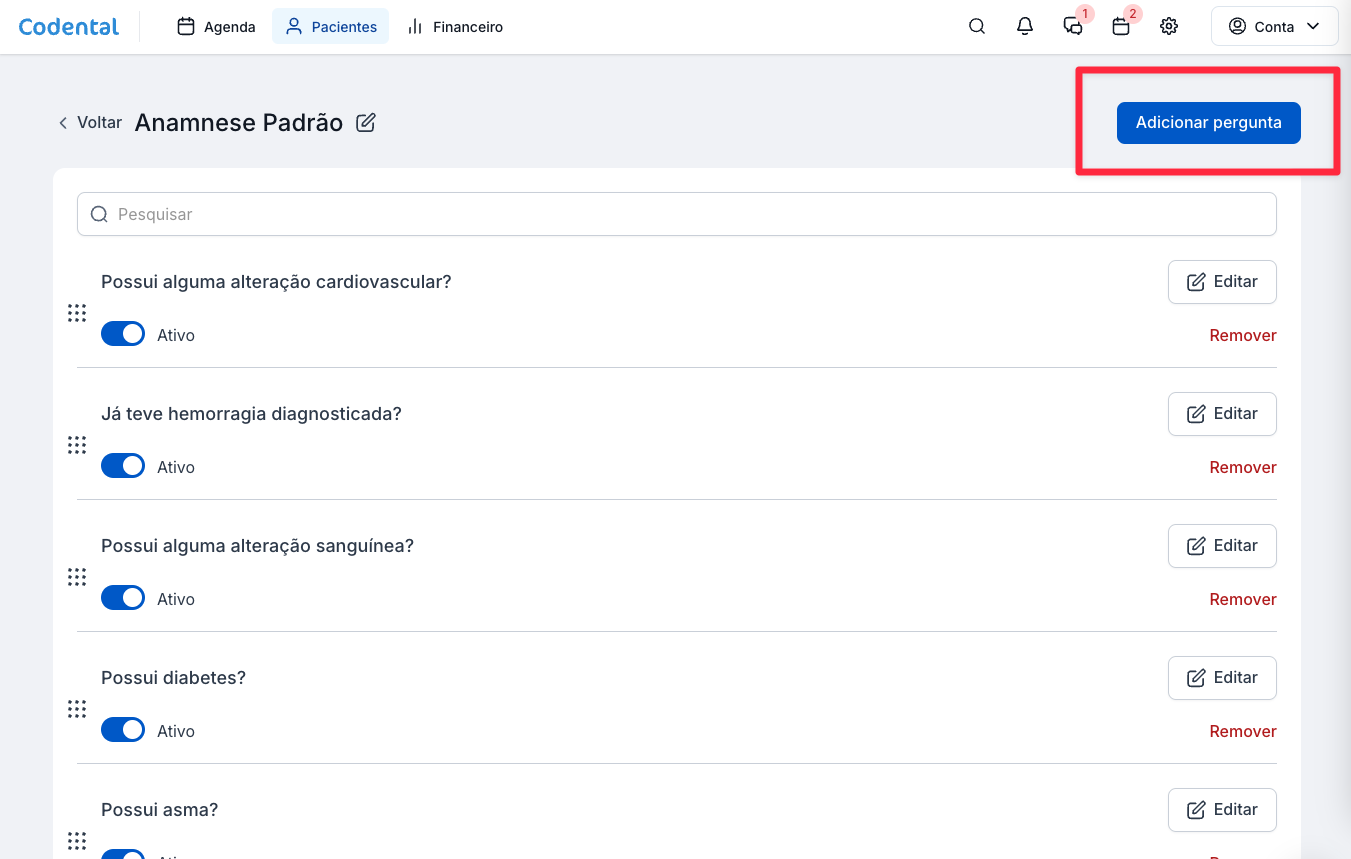Screen dimensions: 1351x859
Task: Click drag handle beside Possui diabetes question
Action: (x=77, y=709)
